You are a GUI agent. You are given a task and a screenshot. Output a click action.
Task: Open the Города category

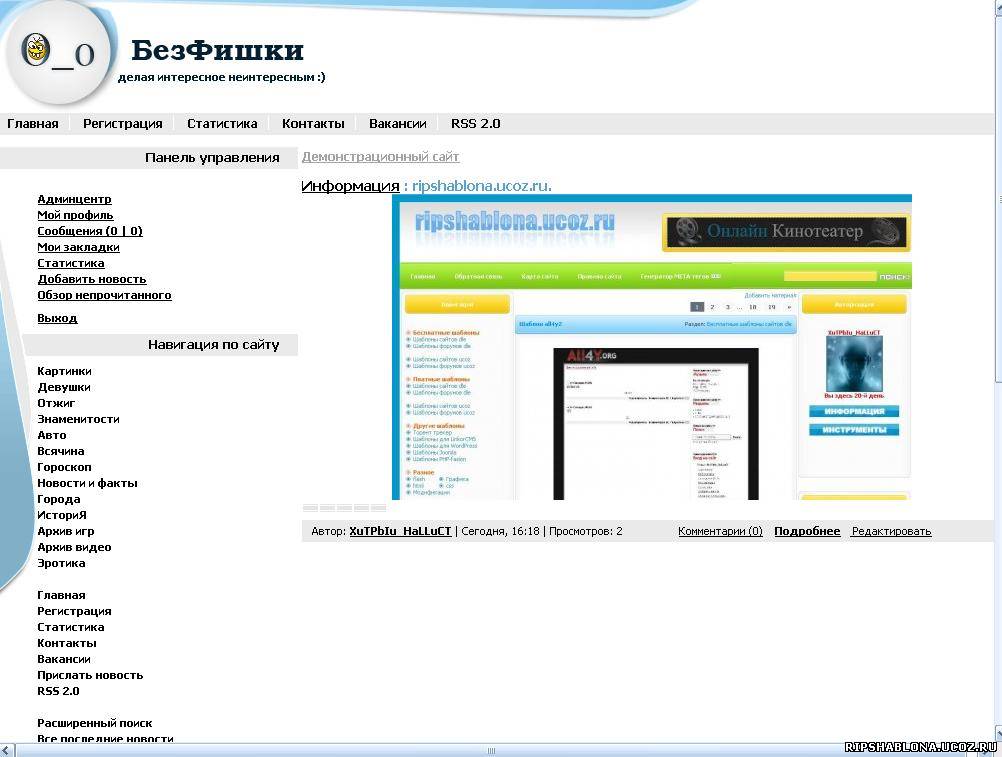coord(58,499)
